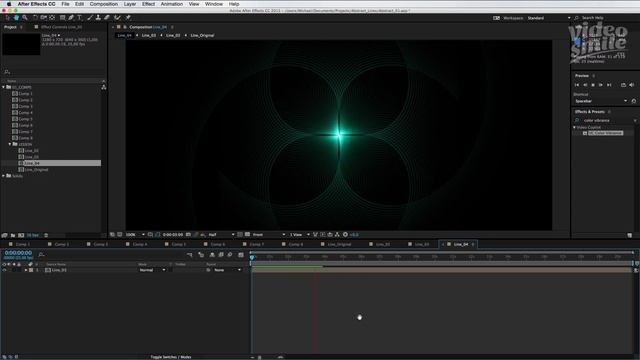Open the Workspace Standard dropdown
Screen dimensions: 640x360
point(548,18)
